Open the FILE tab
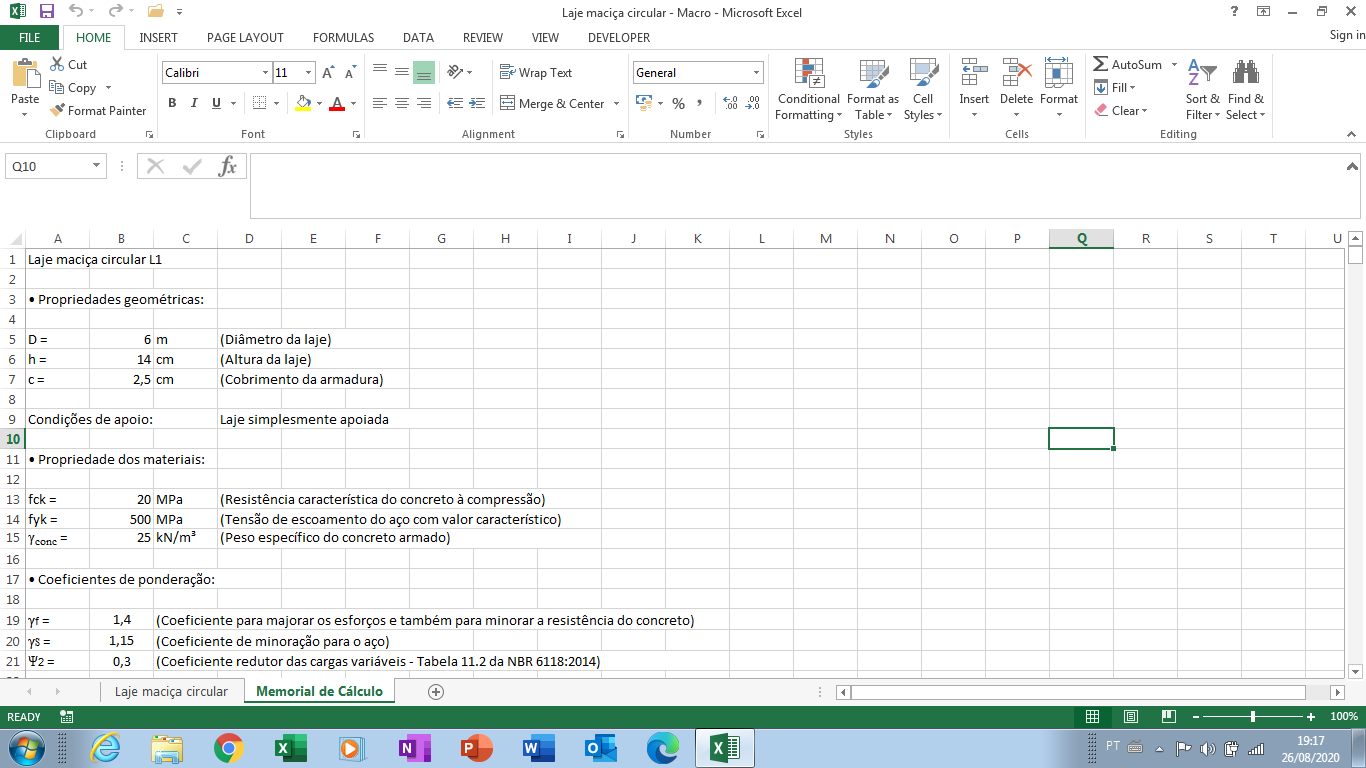 click(30, 38)
